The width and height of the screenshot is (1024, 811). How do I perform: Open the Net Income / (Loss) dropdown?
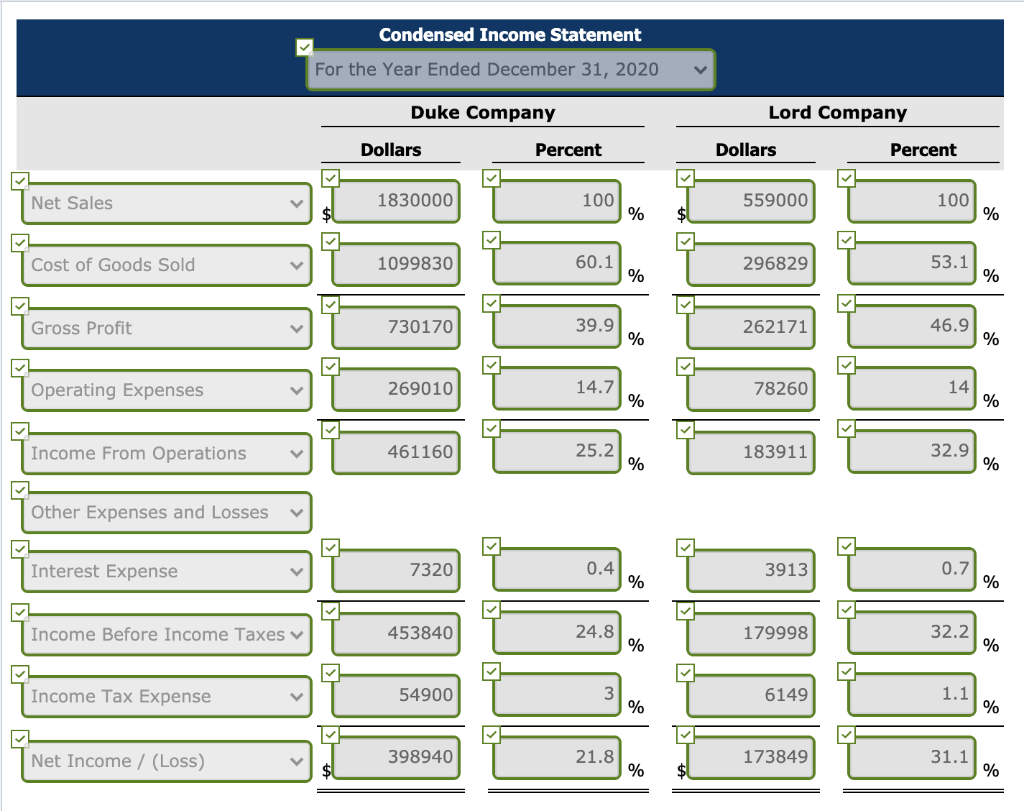tap(165, 760)
